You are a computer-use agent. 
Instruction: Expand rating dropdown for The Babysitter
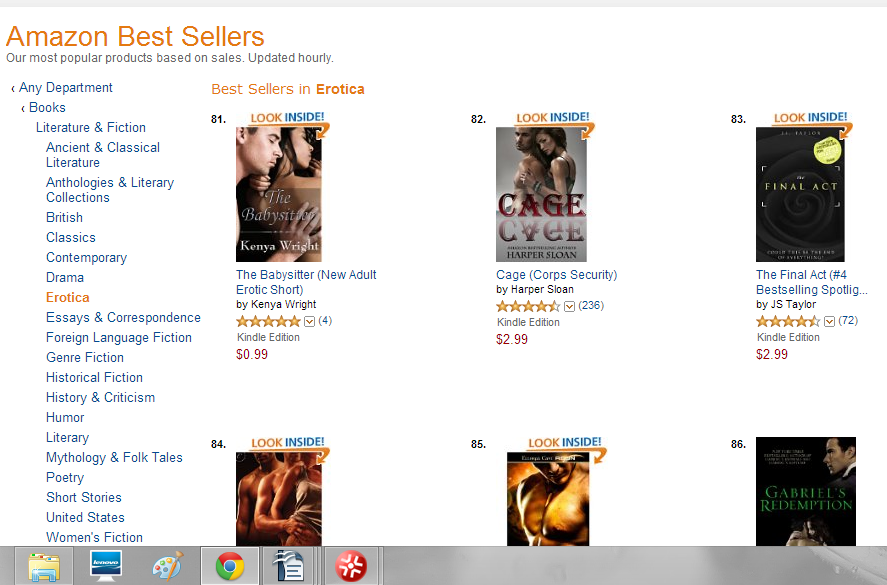pos(309,321)
